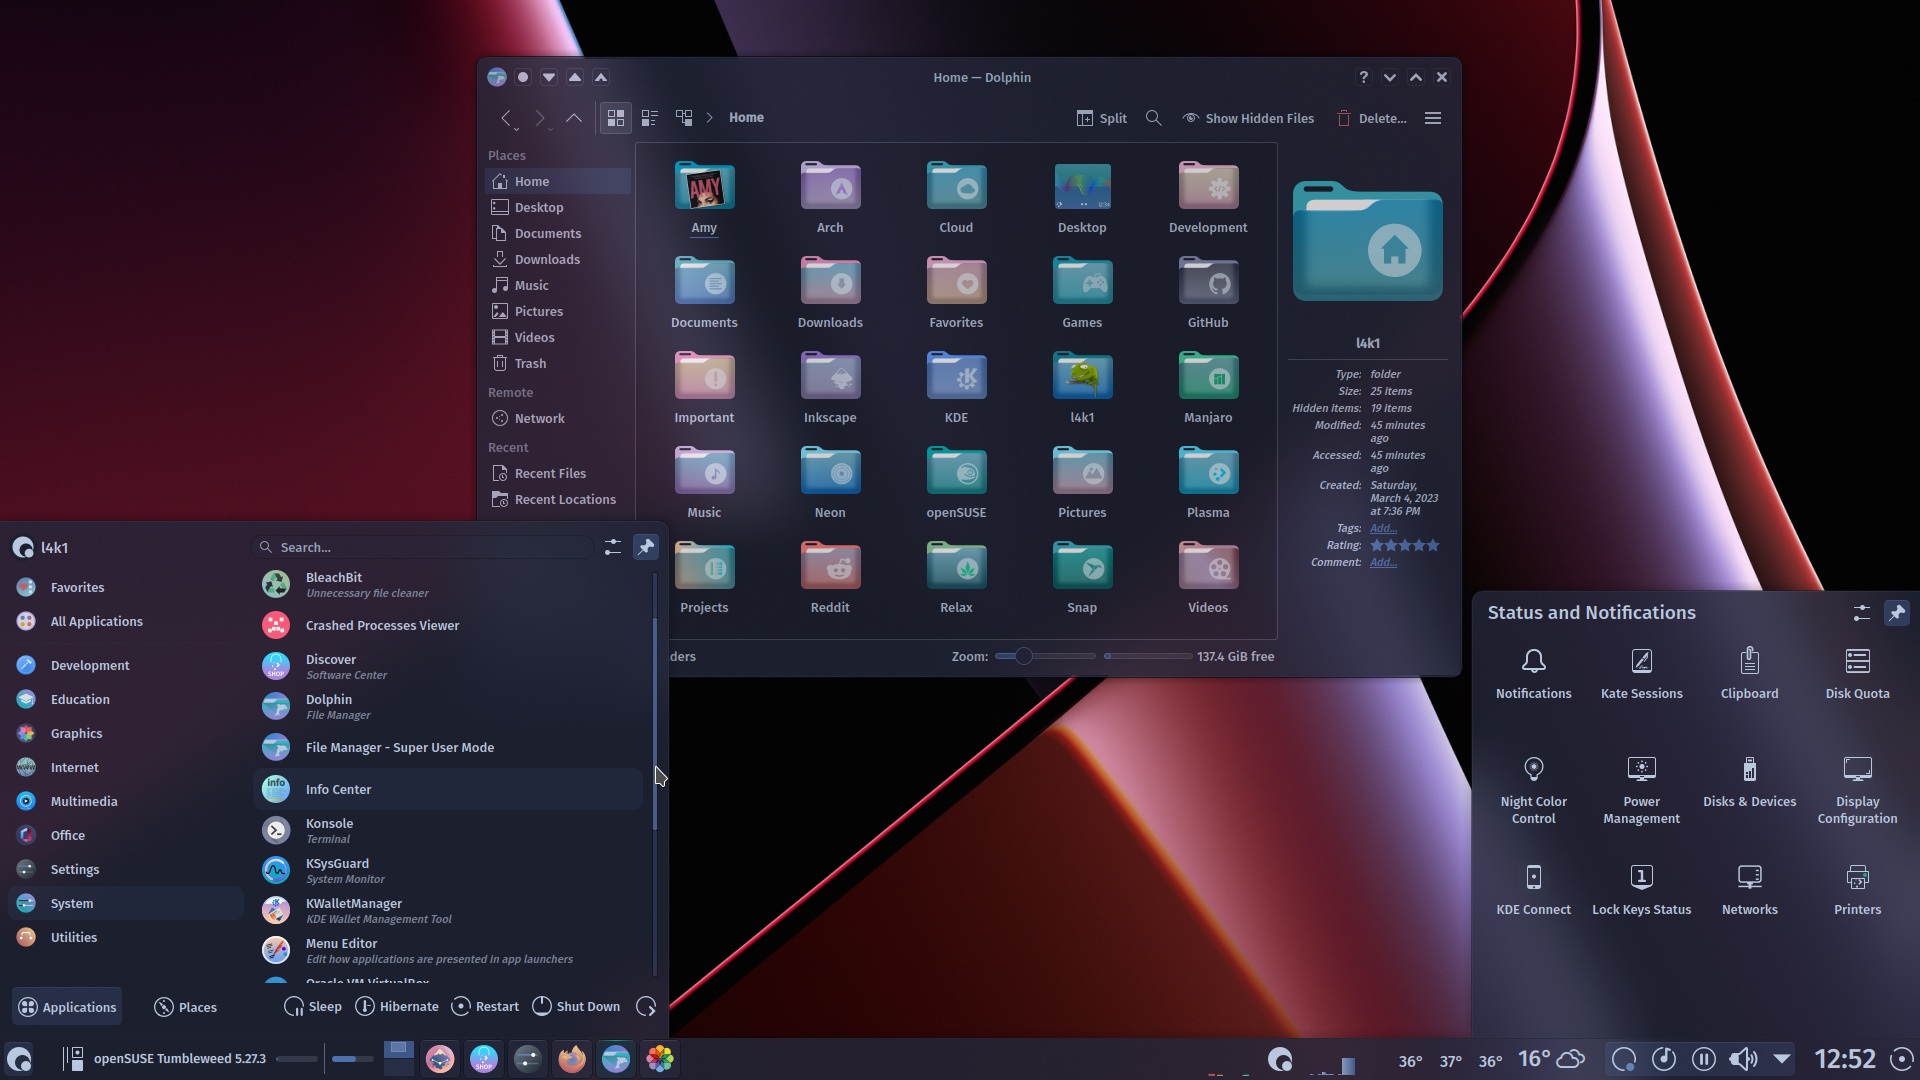Open the Snap folder
Screen dimensions: 1920x1080
click(1082, 577)
